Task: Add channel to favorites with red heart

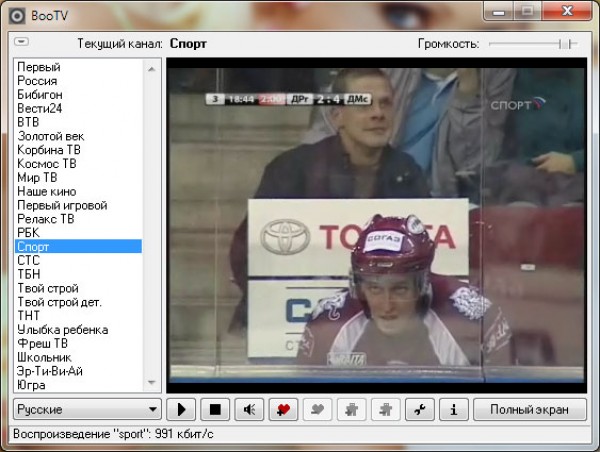Action: 283,410
